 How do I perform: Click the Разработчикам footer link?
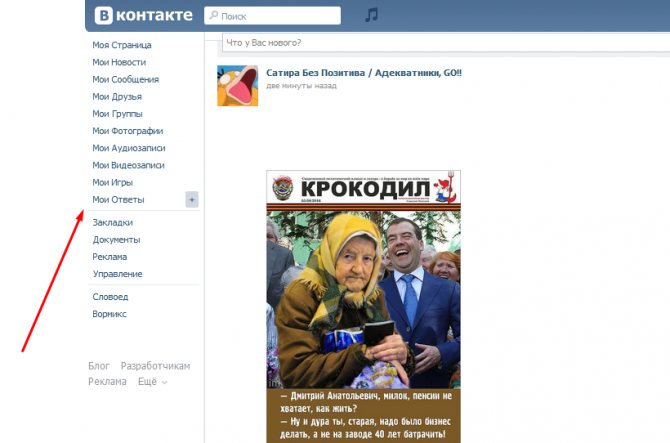[155, 366]
